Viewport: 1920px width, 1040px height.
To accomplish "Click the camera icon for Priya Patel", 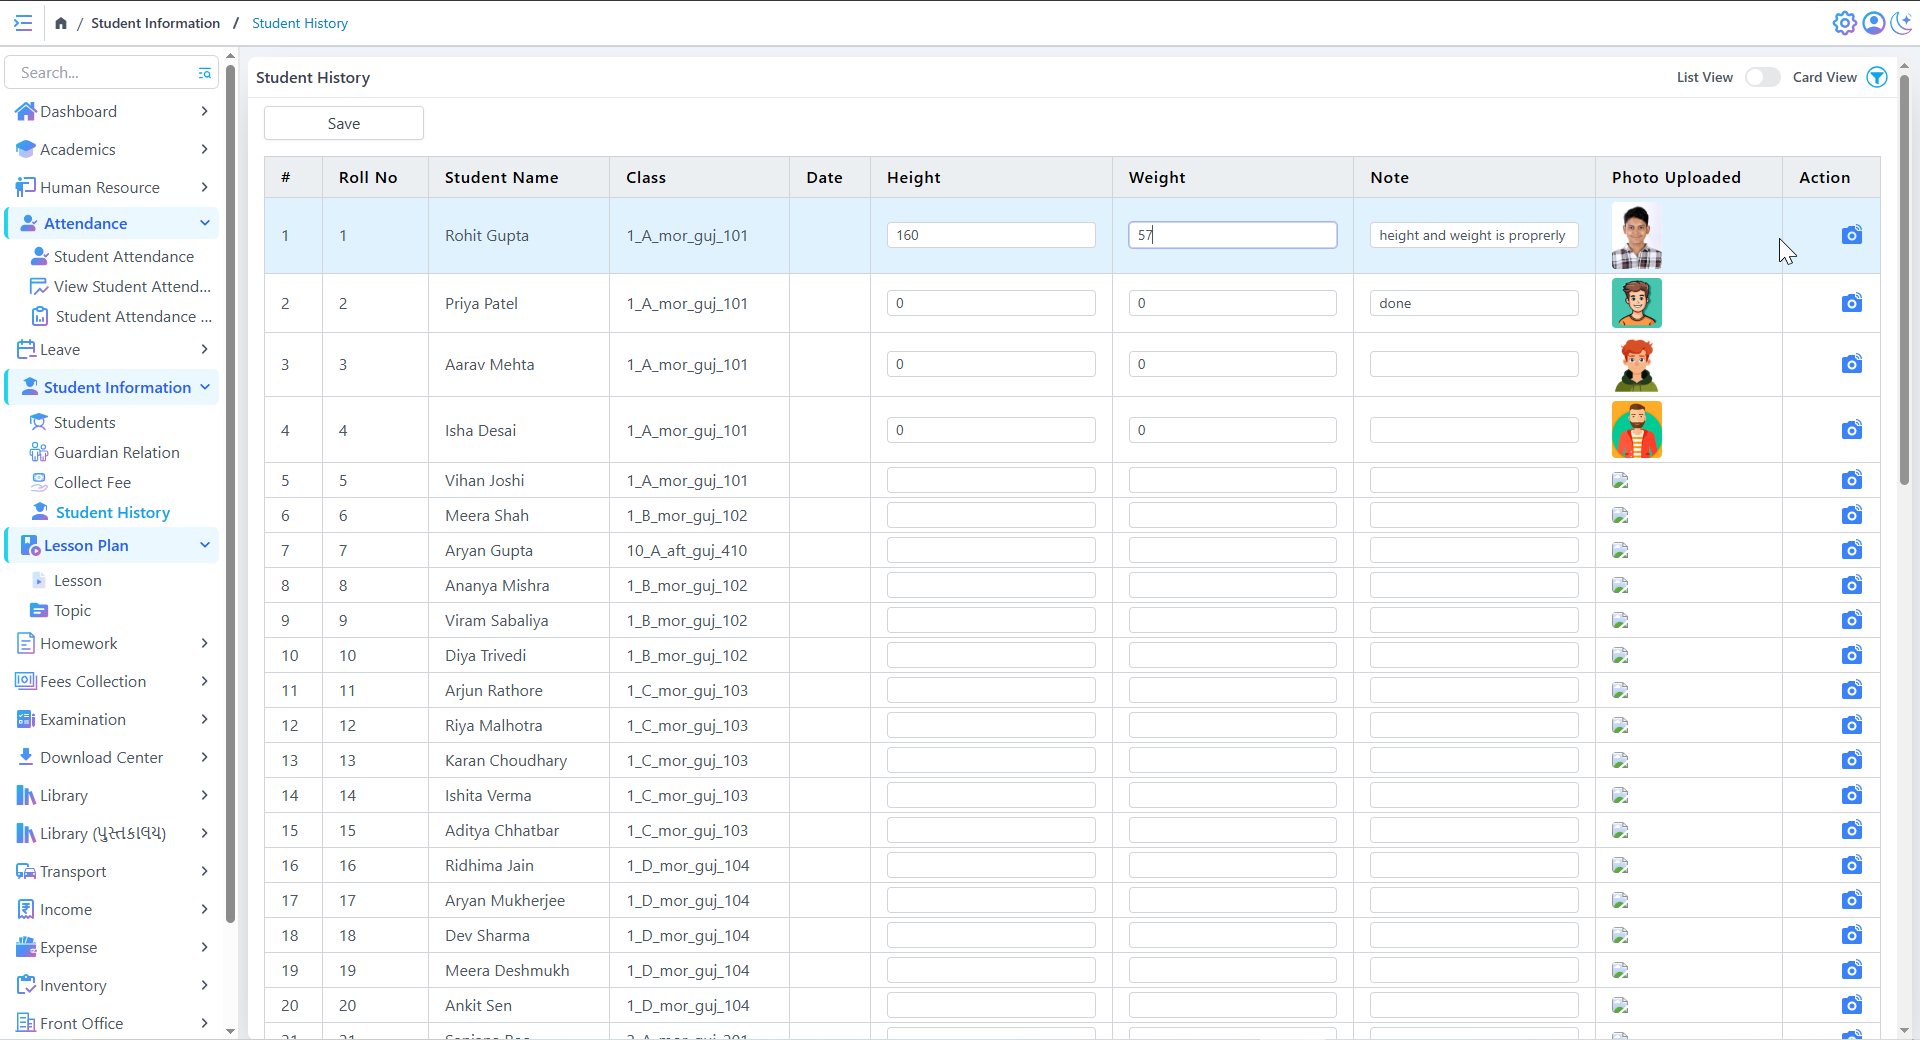I will coord(1851,303).
